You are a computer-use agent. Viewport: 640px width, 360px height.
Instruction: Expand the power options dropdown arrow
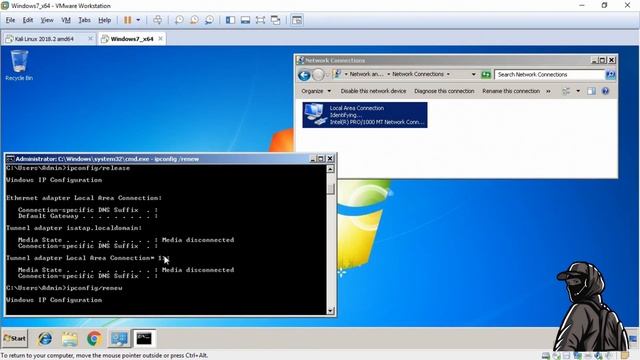click(x=138, y=20)
